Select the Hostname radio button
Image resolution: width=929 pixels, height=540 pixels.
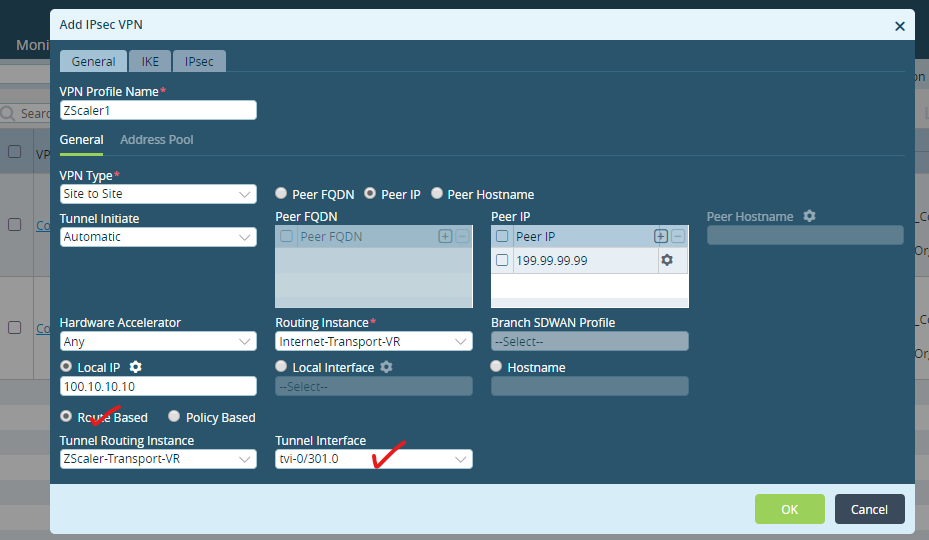496,366
